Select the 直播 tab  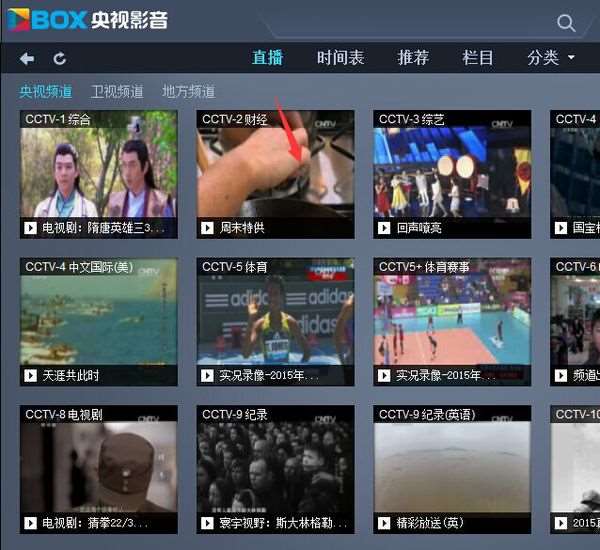click(x=267, y=58)
